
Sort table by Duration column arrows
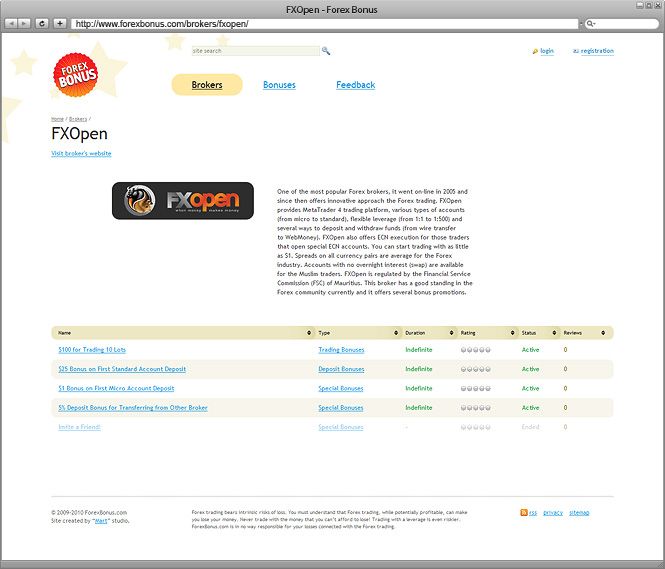(x=451, y=333)
